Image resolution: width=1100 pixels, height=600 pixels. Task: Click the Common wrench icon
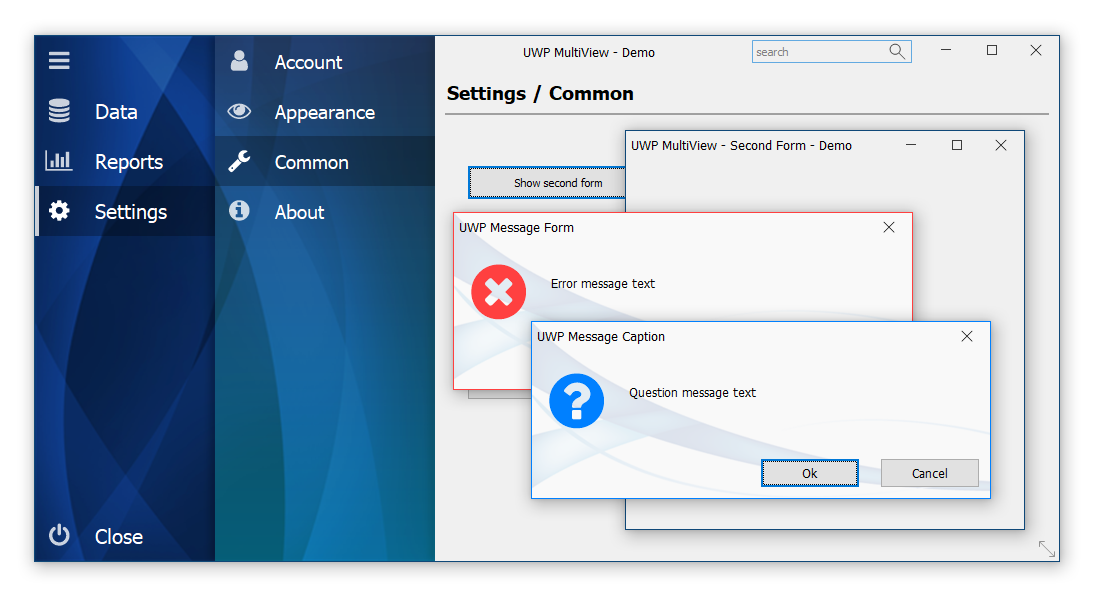click(239, 161)
